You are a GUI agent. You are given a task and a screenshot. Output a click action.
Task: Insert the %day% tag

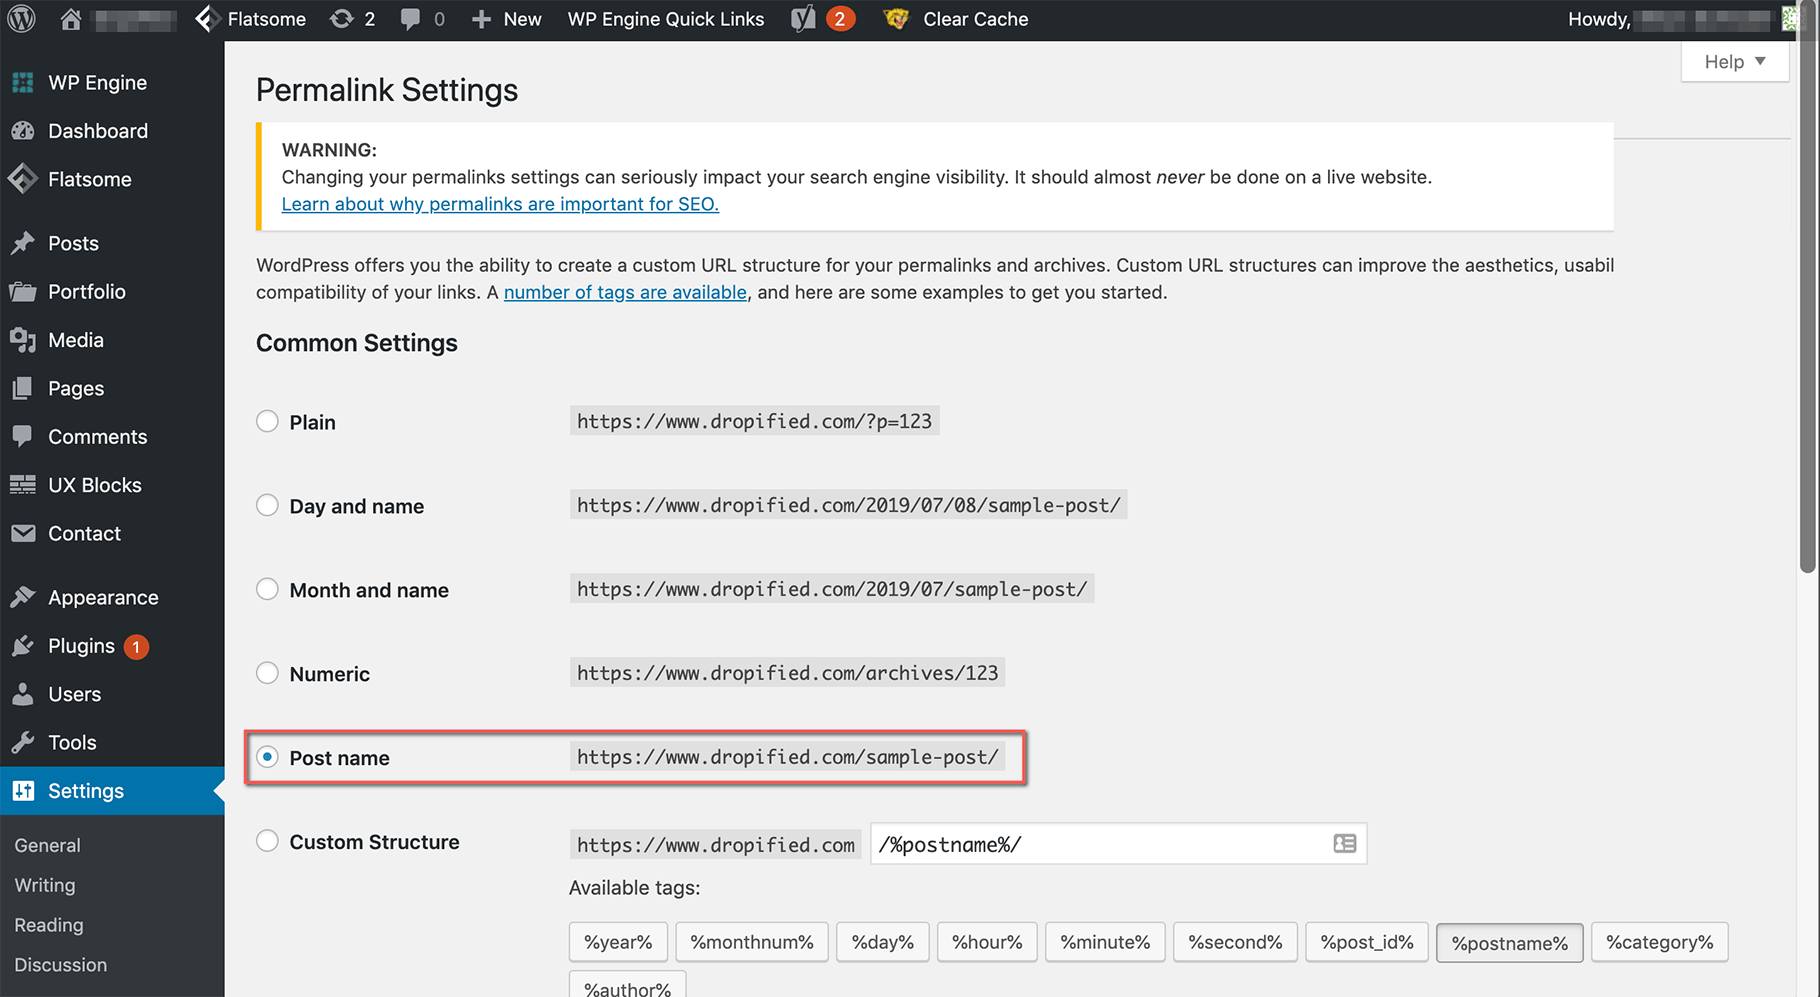[883, 942]
